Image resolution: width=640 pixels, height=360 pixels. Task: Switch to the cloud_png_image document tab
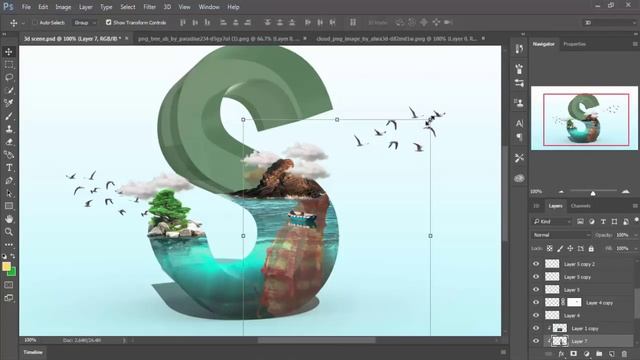397,38
